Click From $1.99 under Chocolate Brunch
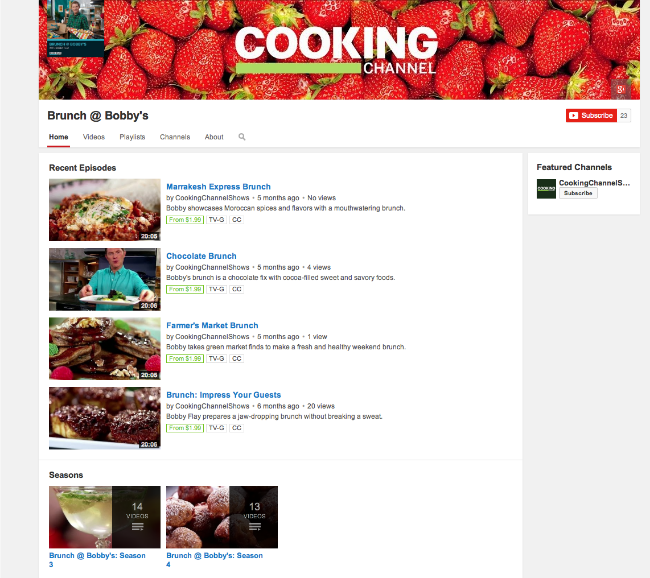Viewport: 650px width, 578px height. 185,289
